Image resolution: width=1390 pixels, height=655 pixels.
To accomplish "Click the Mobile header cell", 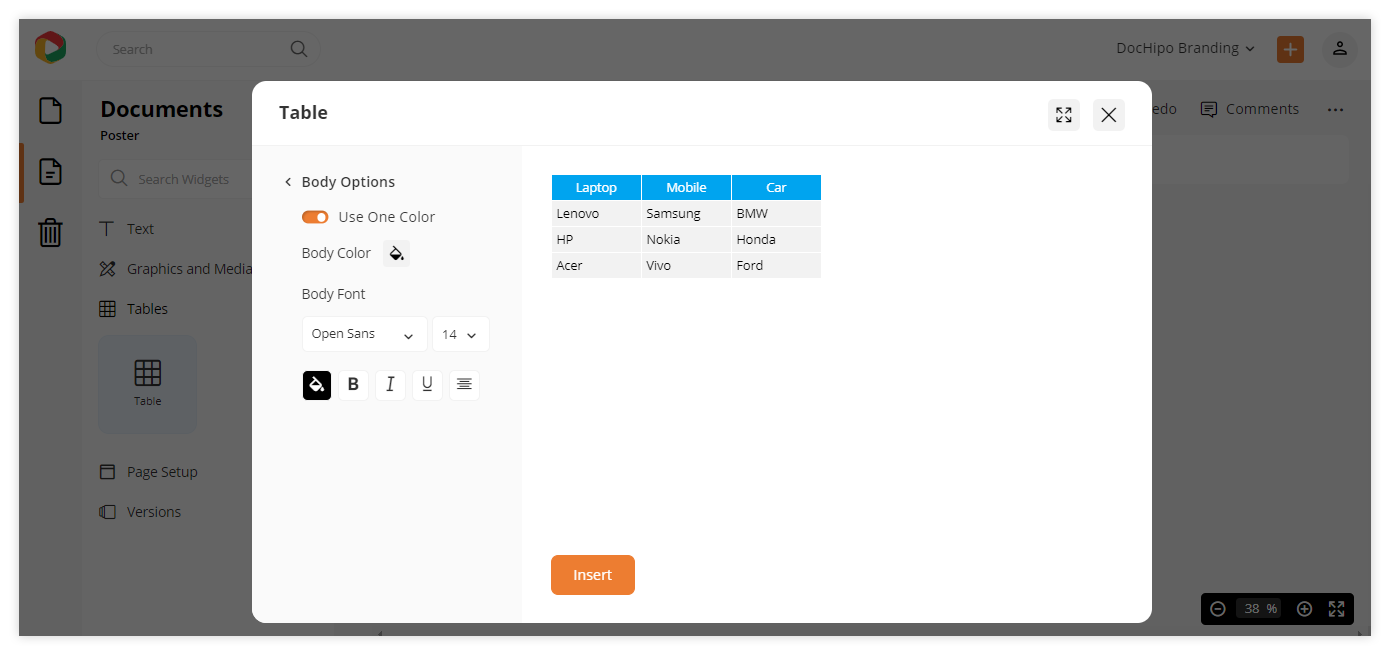I will click(x=686, y=188).
